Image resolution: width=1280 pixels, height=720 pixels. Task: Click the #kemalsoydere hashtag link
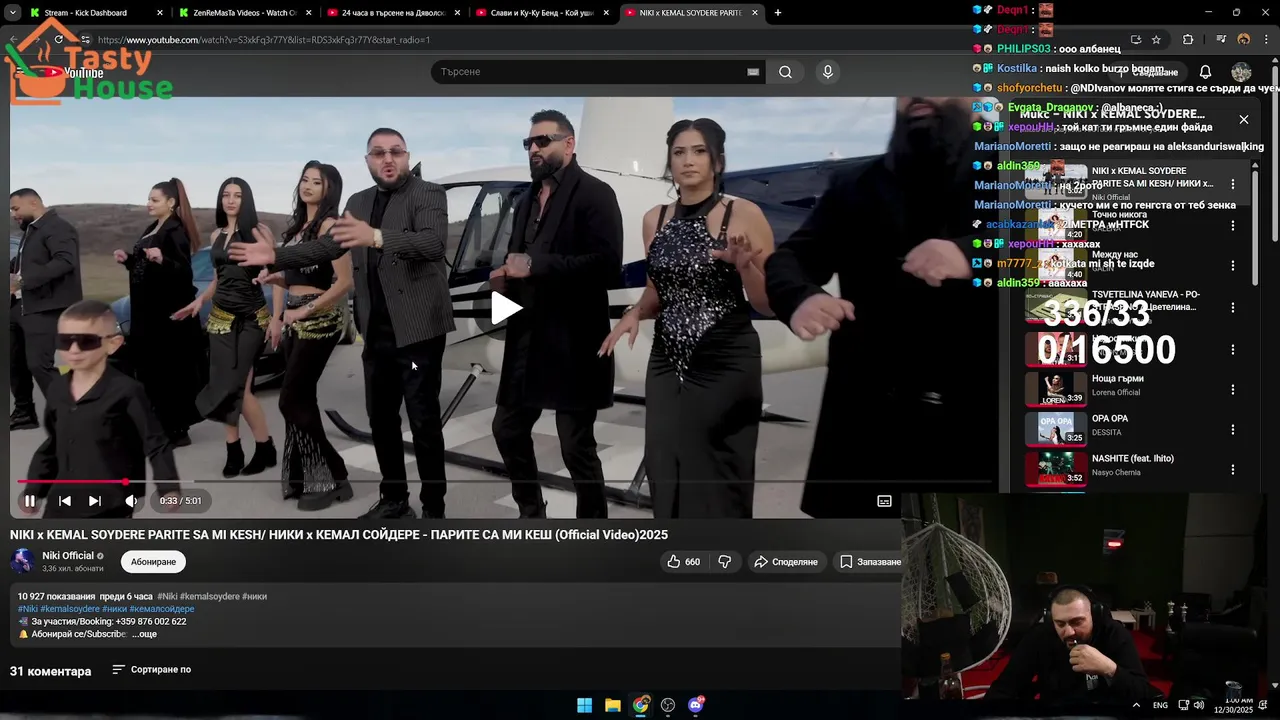coord(70,609)
